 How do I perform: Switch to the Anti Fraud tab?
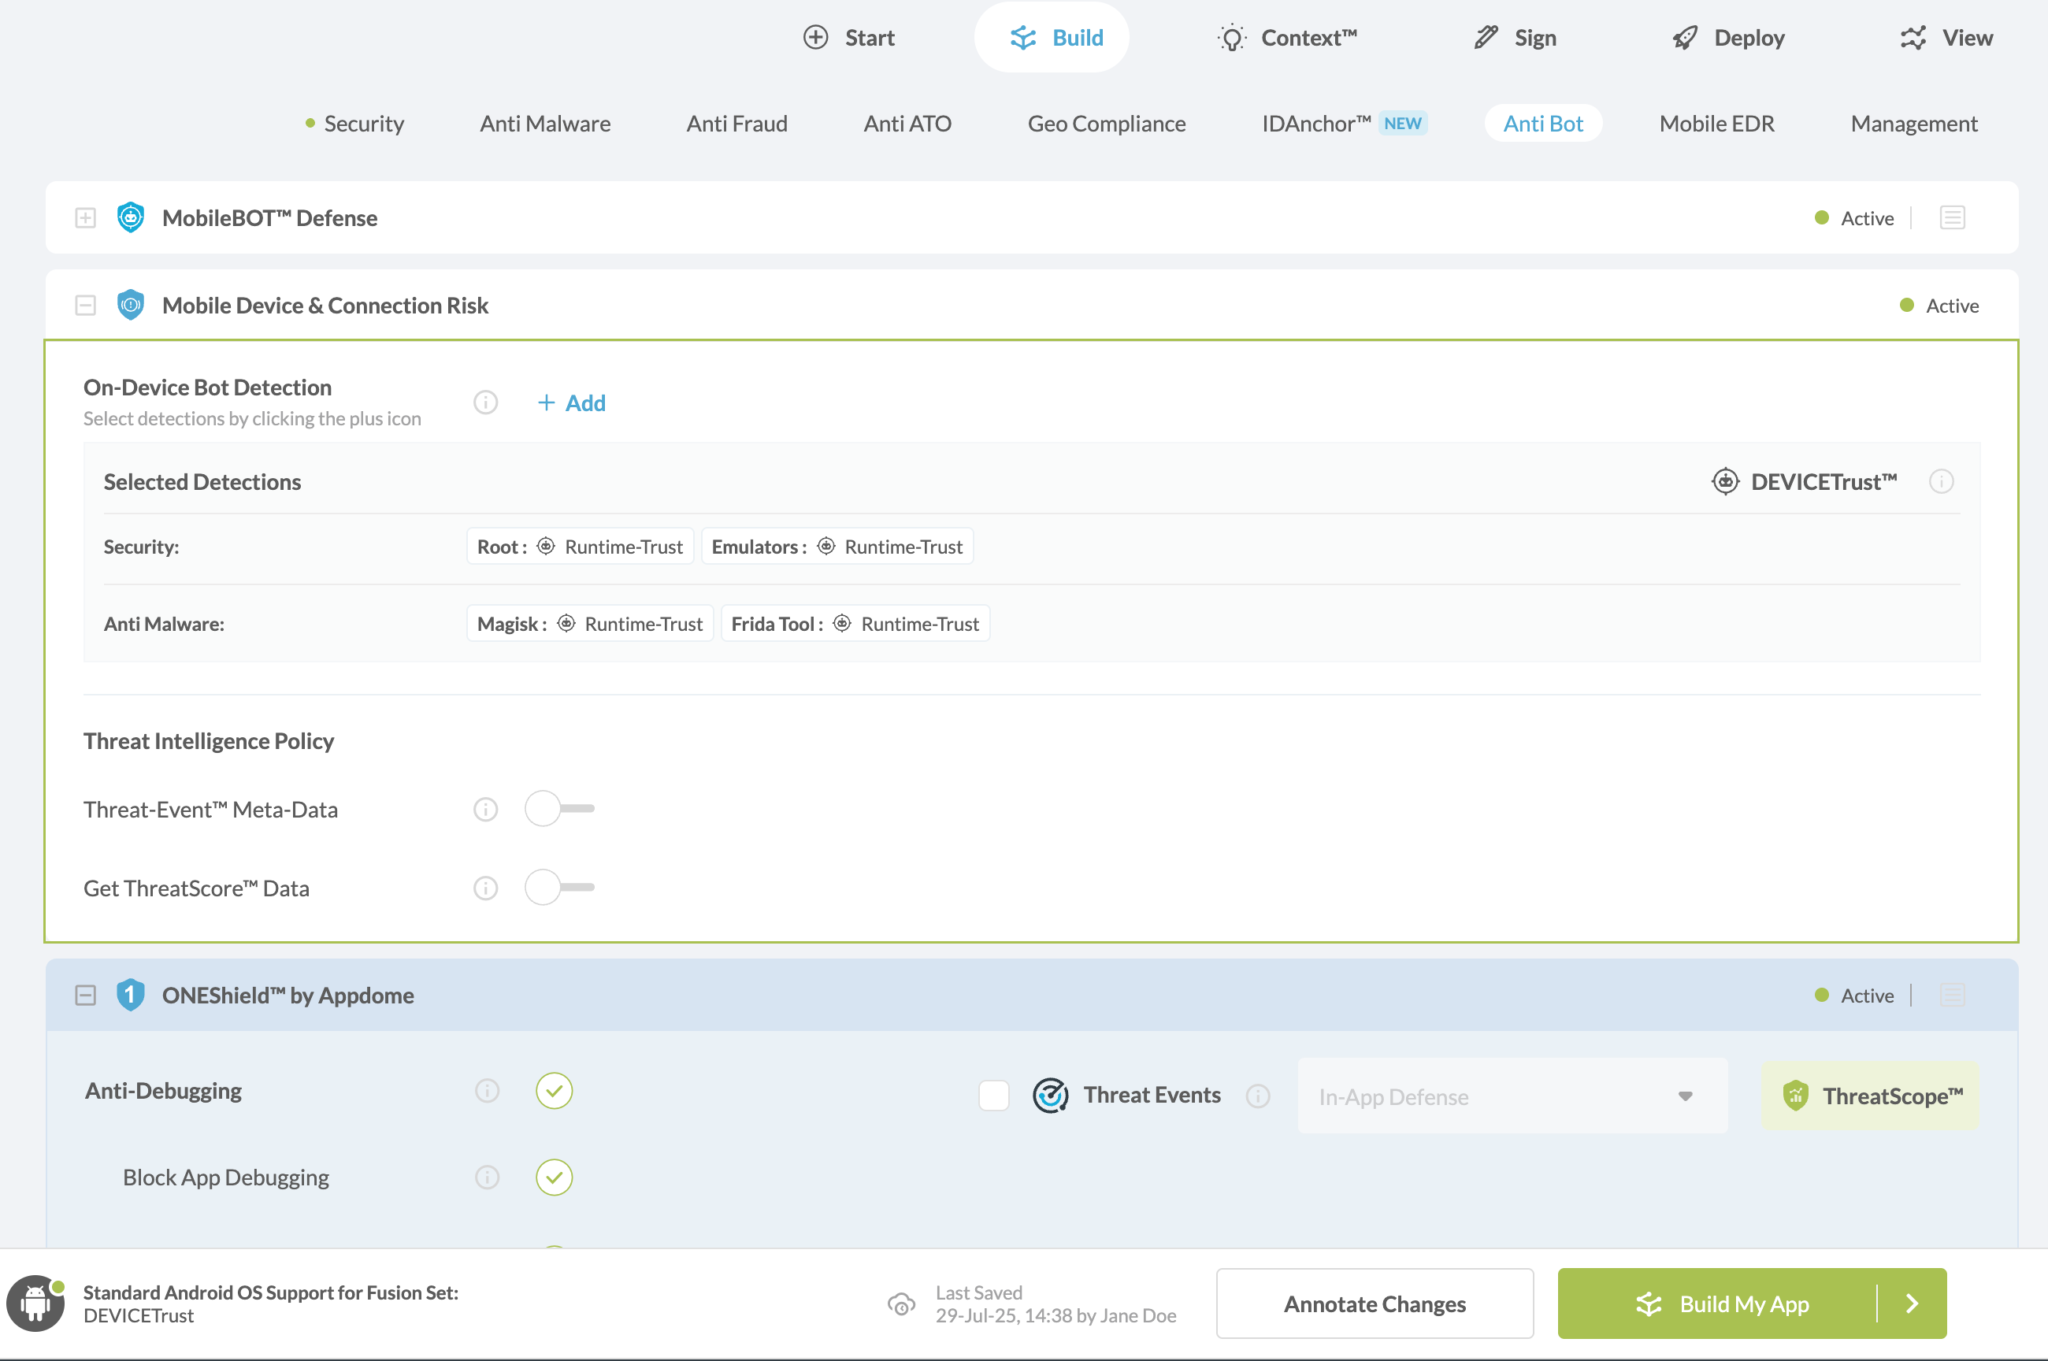[737, 124]
